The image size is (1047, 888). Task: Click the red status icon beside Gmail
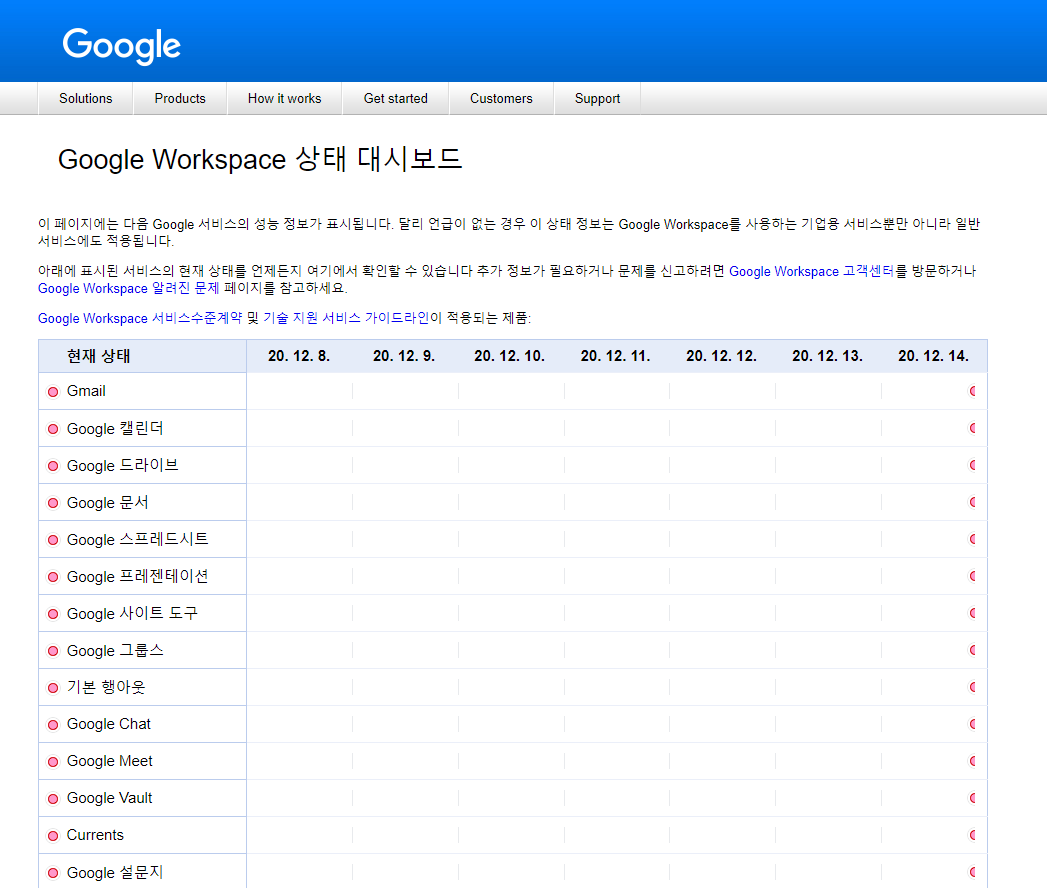[53, 392]
